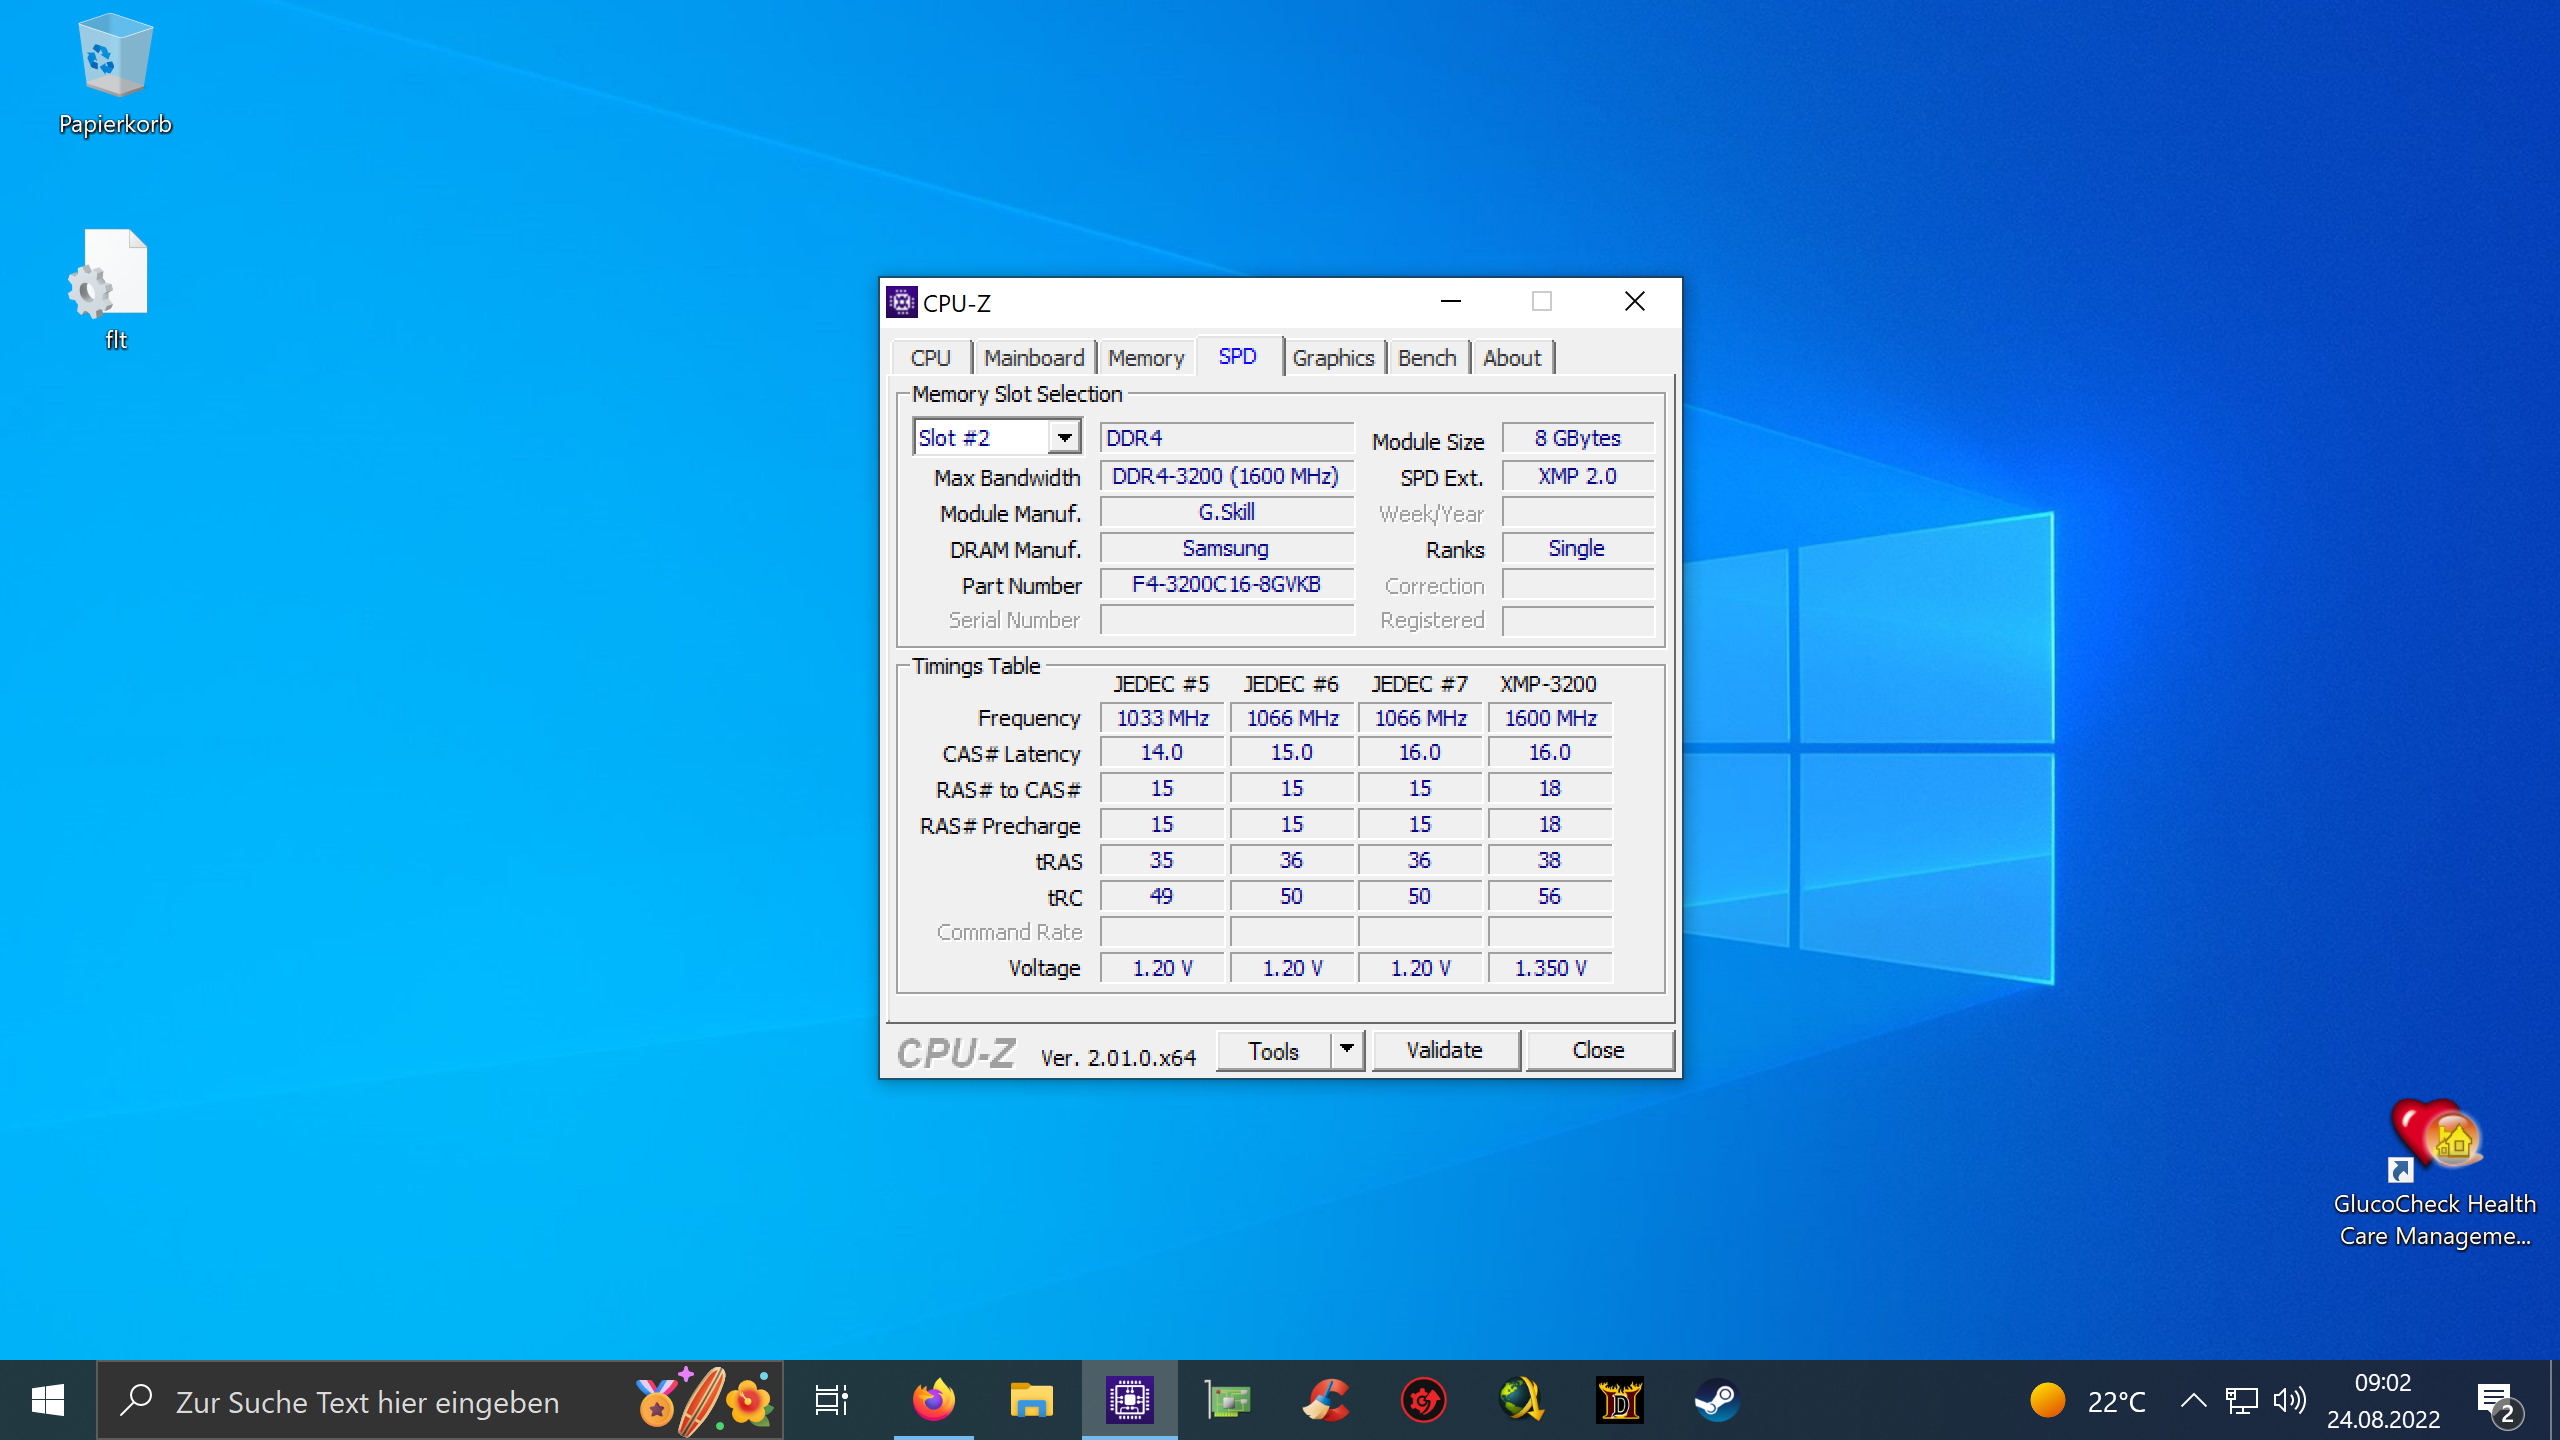Open Firefox from the taskbar

pos(933,1400)
